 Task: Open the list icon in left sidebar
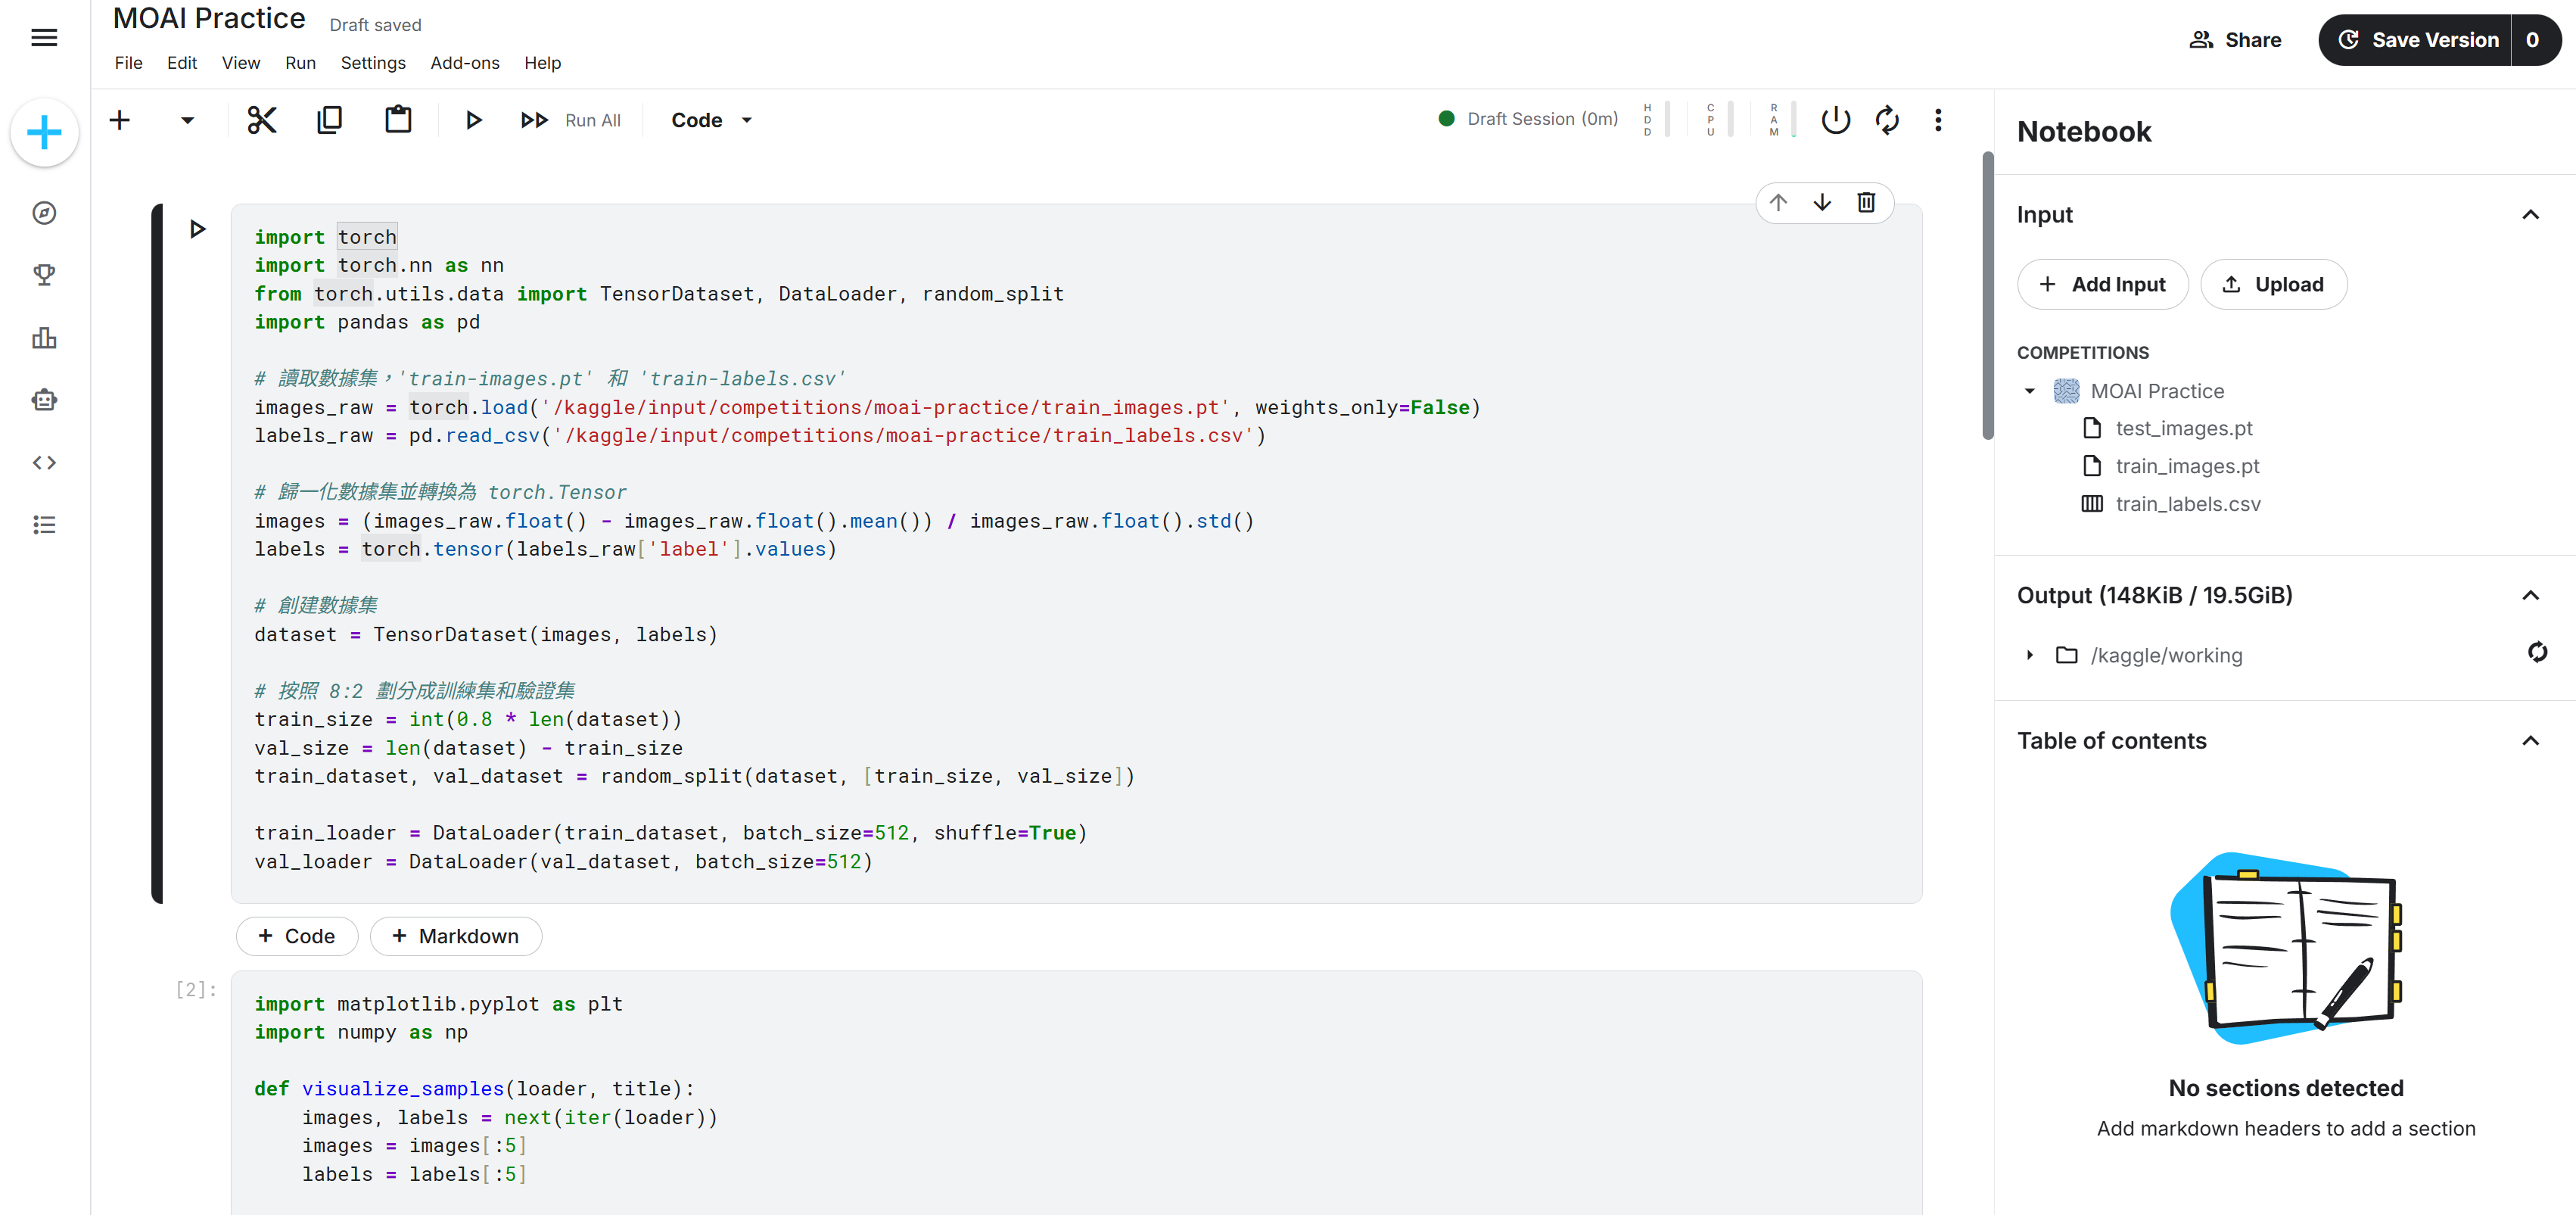[44, 525]
